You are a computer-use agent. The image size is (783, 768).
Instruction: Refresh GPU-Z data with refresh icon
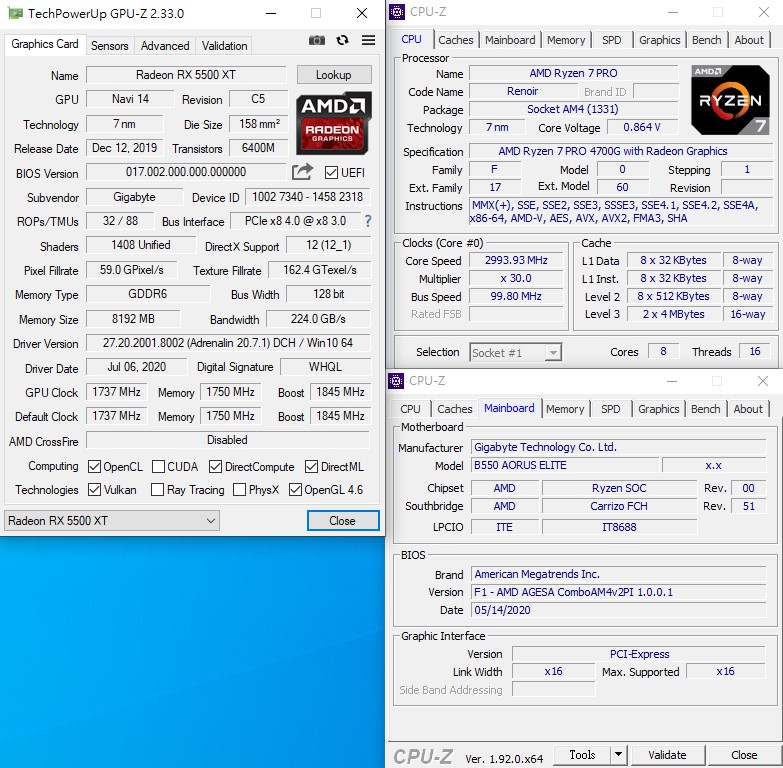pos(343,40)
